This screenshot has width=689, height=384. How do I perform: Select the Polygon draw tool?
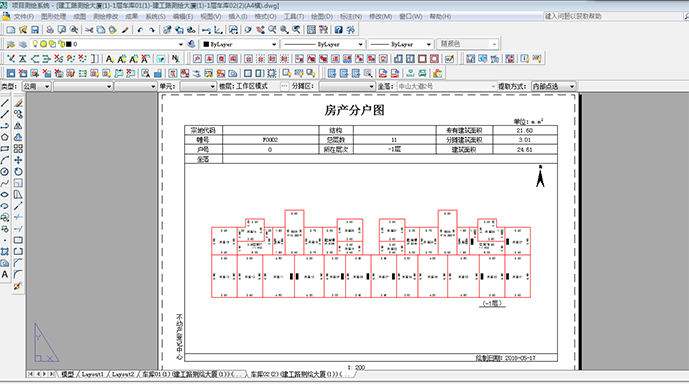click(x=5, y=138)
